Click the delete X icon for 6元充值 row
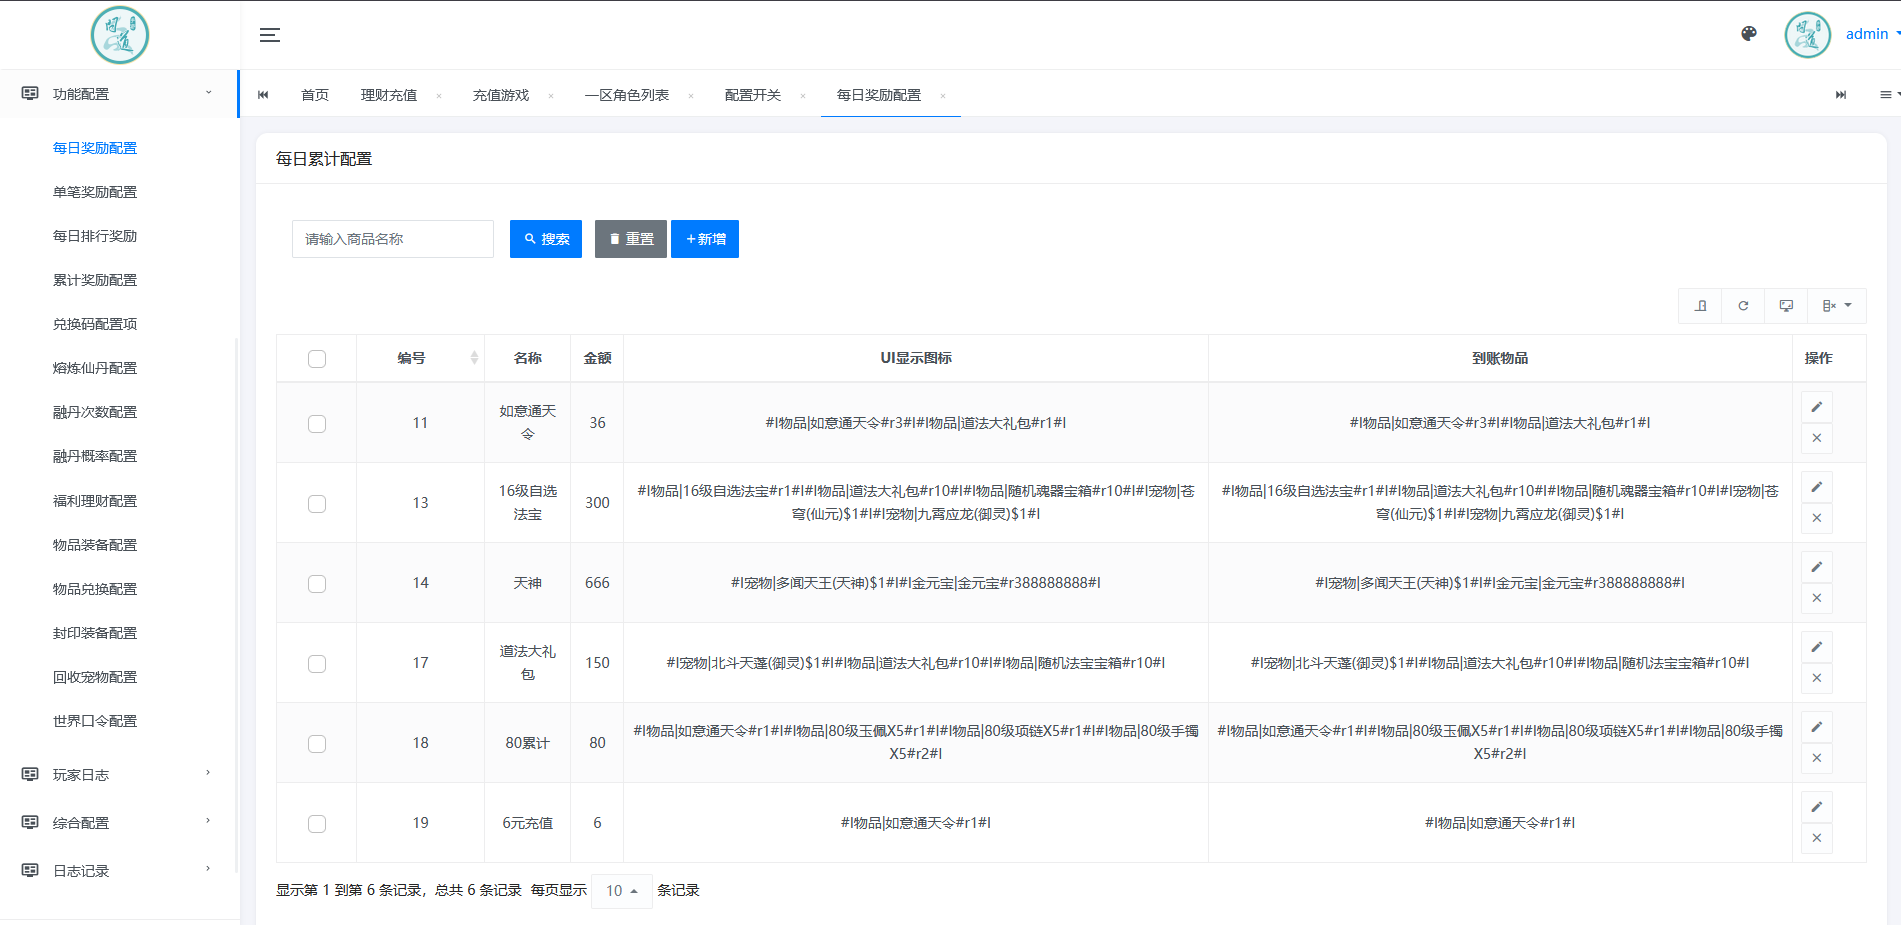This screenshot has width=1901, height=925. [x=1816, y=838]
